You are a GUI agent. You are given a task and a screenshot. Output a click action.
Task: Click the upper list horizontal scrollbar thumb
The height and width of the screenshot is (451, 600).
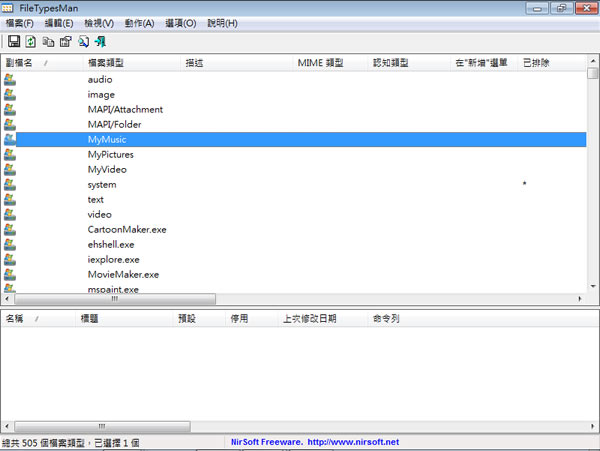[x=115, y=299]
